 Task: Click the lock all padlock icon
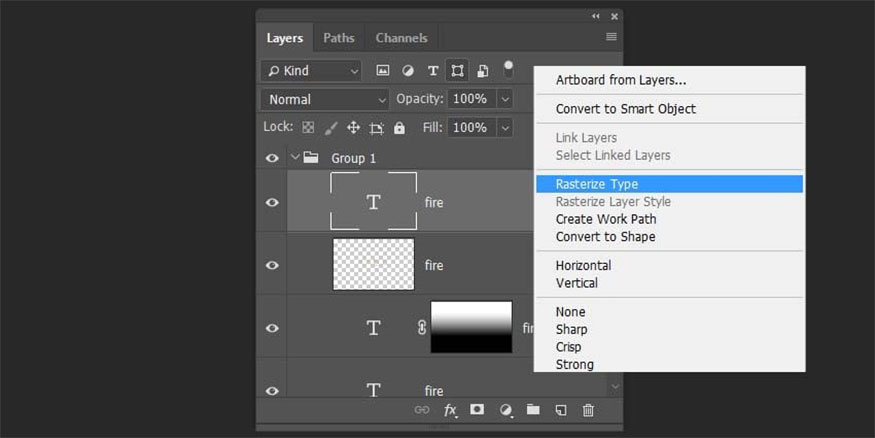(400, 128)
